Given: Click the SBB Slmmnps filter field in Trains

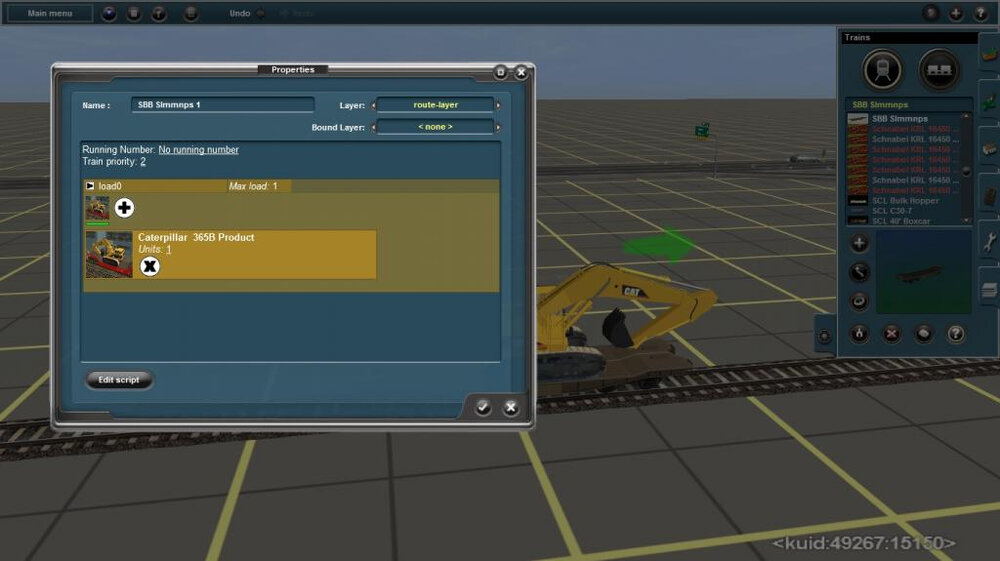Looking at the screenshot, I should point(909,105).
